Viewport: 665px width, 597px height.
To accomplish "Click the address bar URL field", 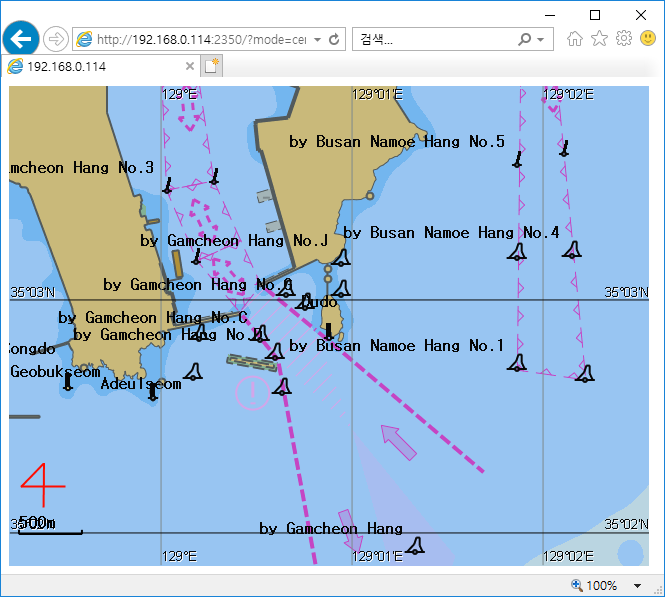I will pyautogui.click(x=200, y=40).
